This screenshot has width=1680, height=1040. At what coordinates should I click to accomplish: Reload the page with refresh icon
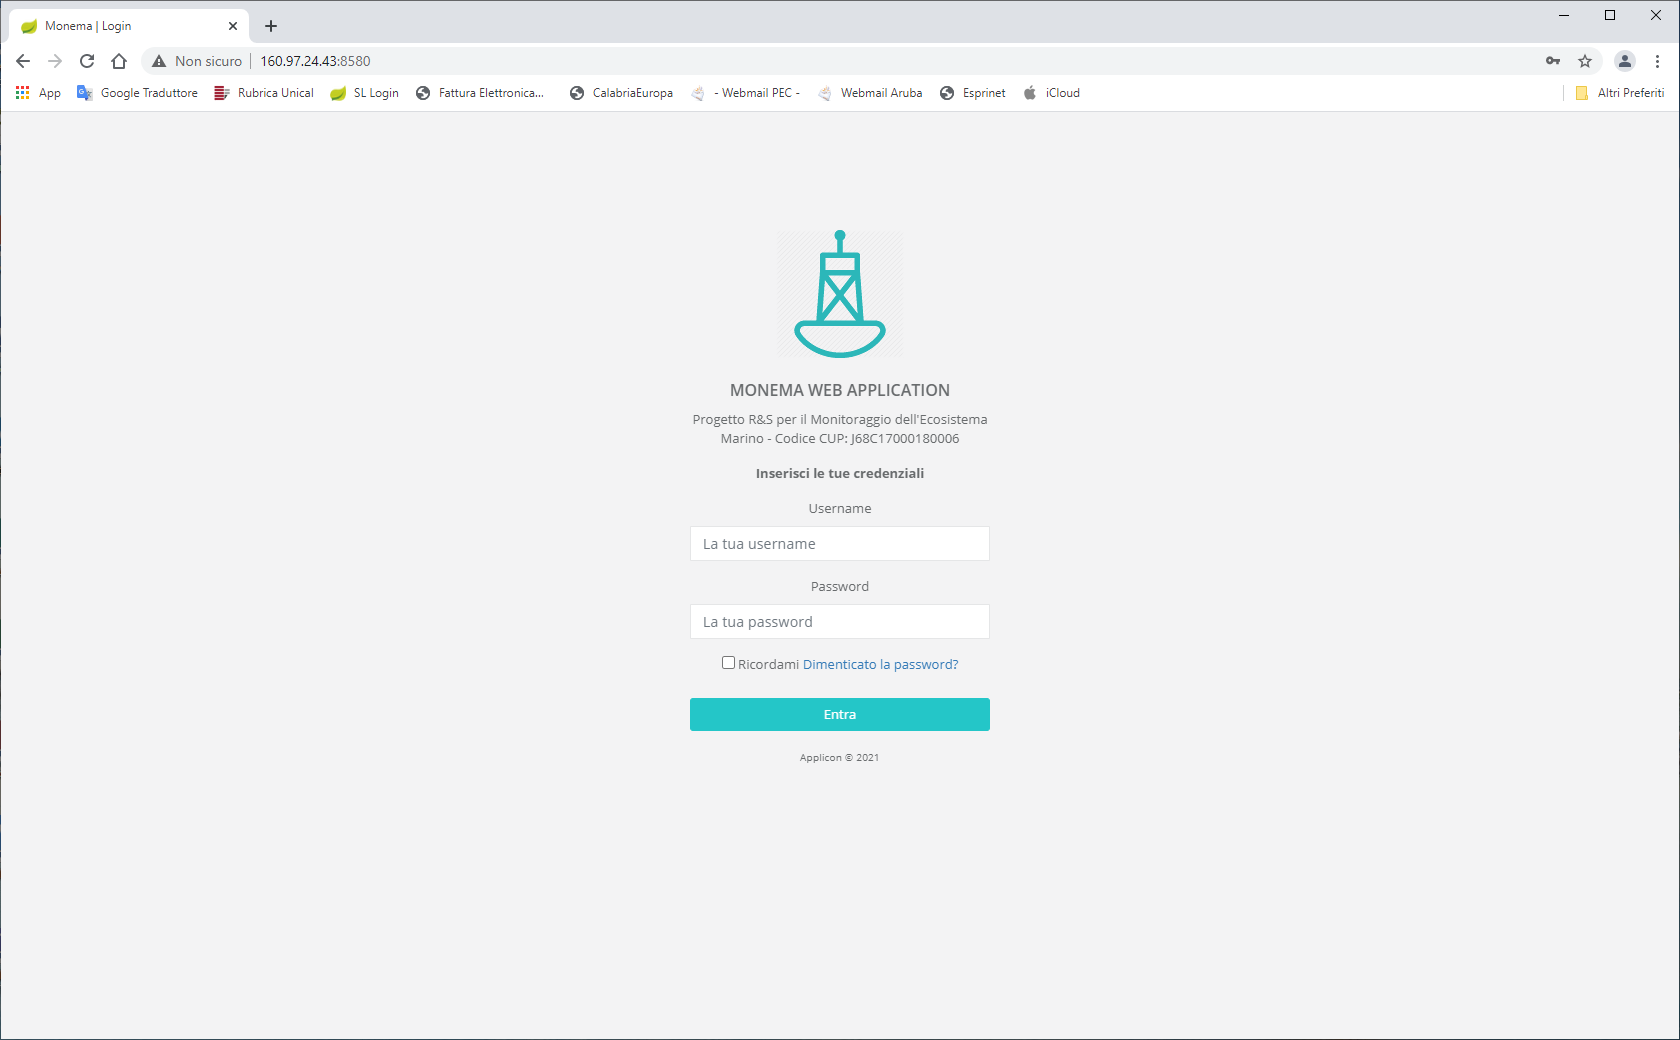coord(87,61)
